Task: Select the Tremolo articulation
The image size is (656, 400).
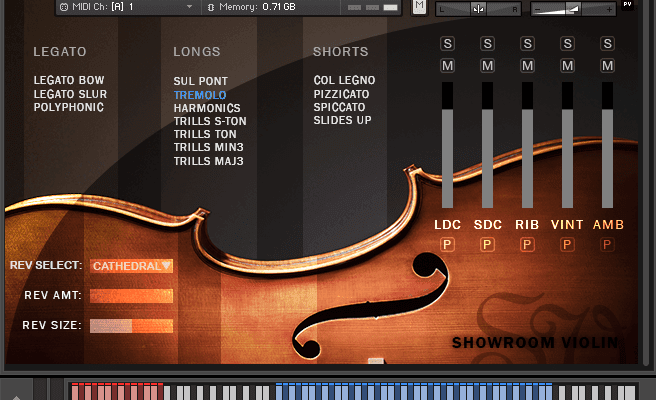Action: coord(200,95)
